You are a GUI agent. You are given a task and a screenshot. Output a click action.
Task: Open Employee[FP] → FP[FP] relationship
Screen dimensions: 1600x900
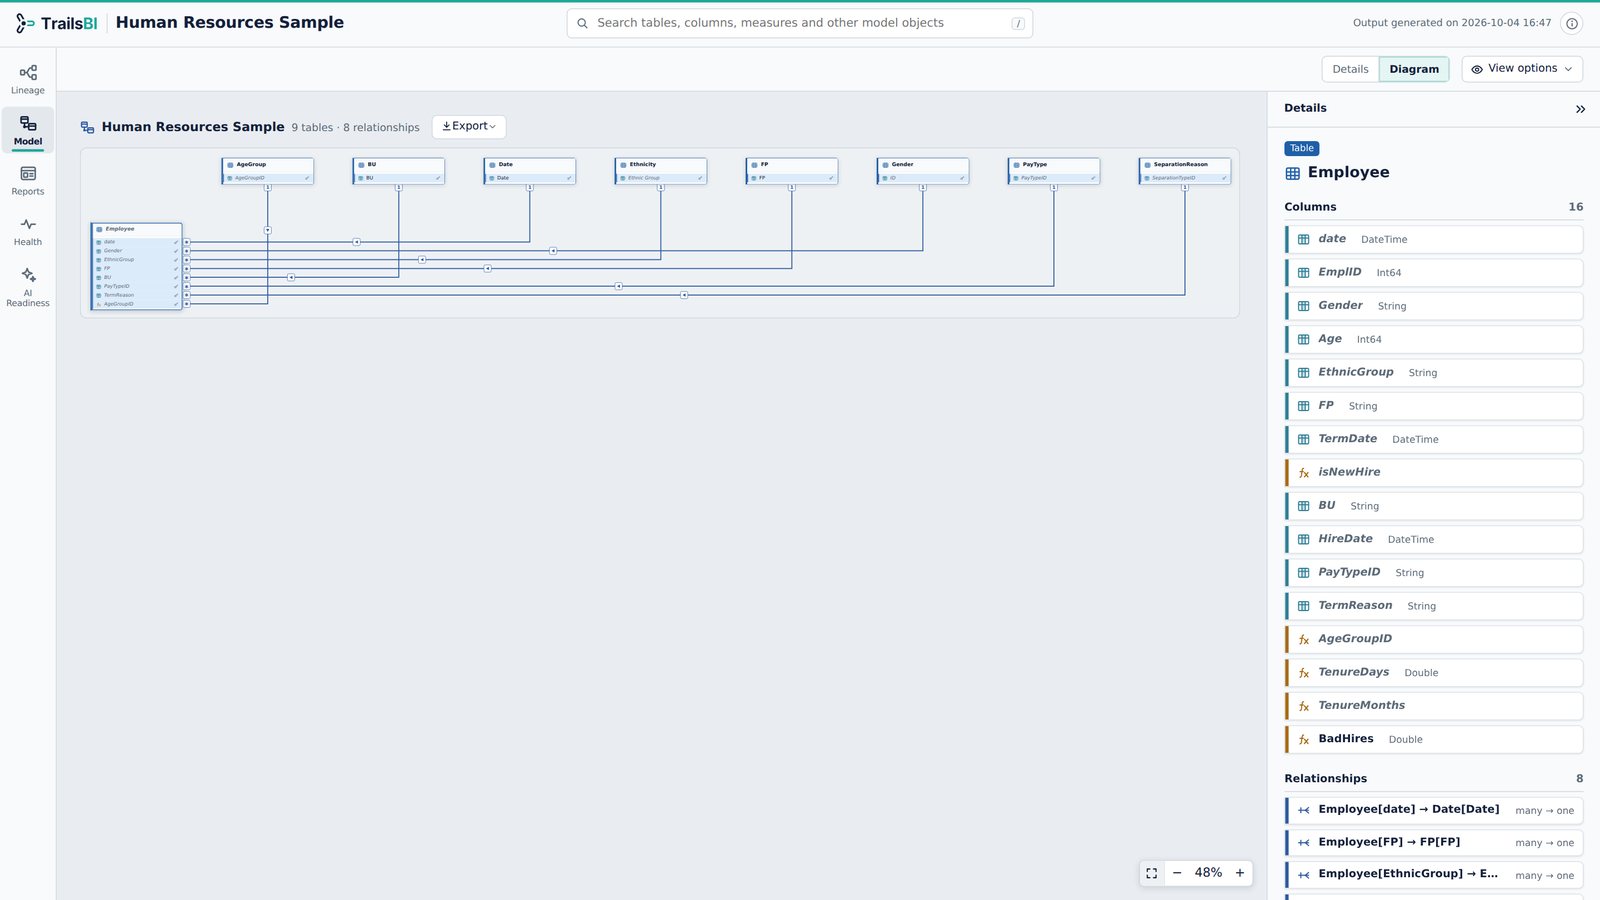tap(1434, 842)
